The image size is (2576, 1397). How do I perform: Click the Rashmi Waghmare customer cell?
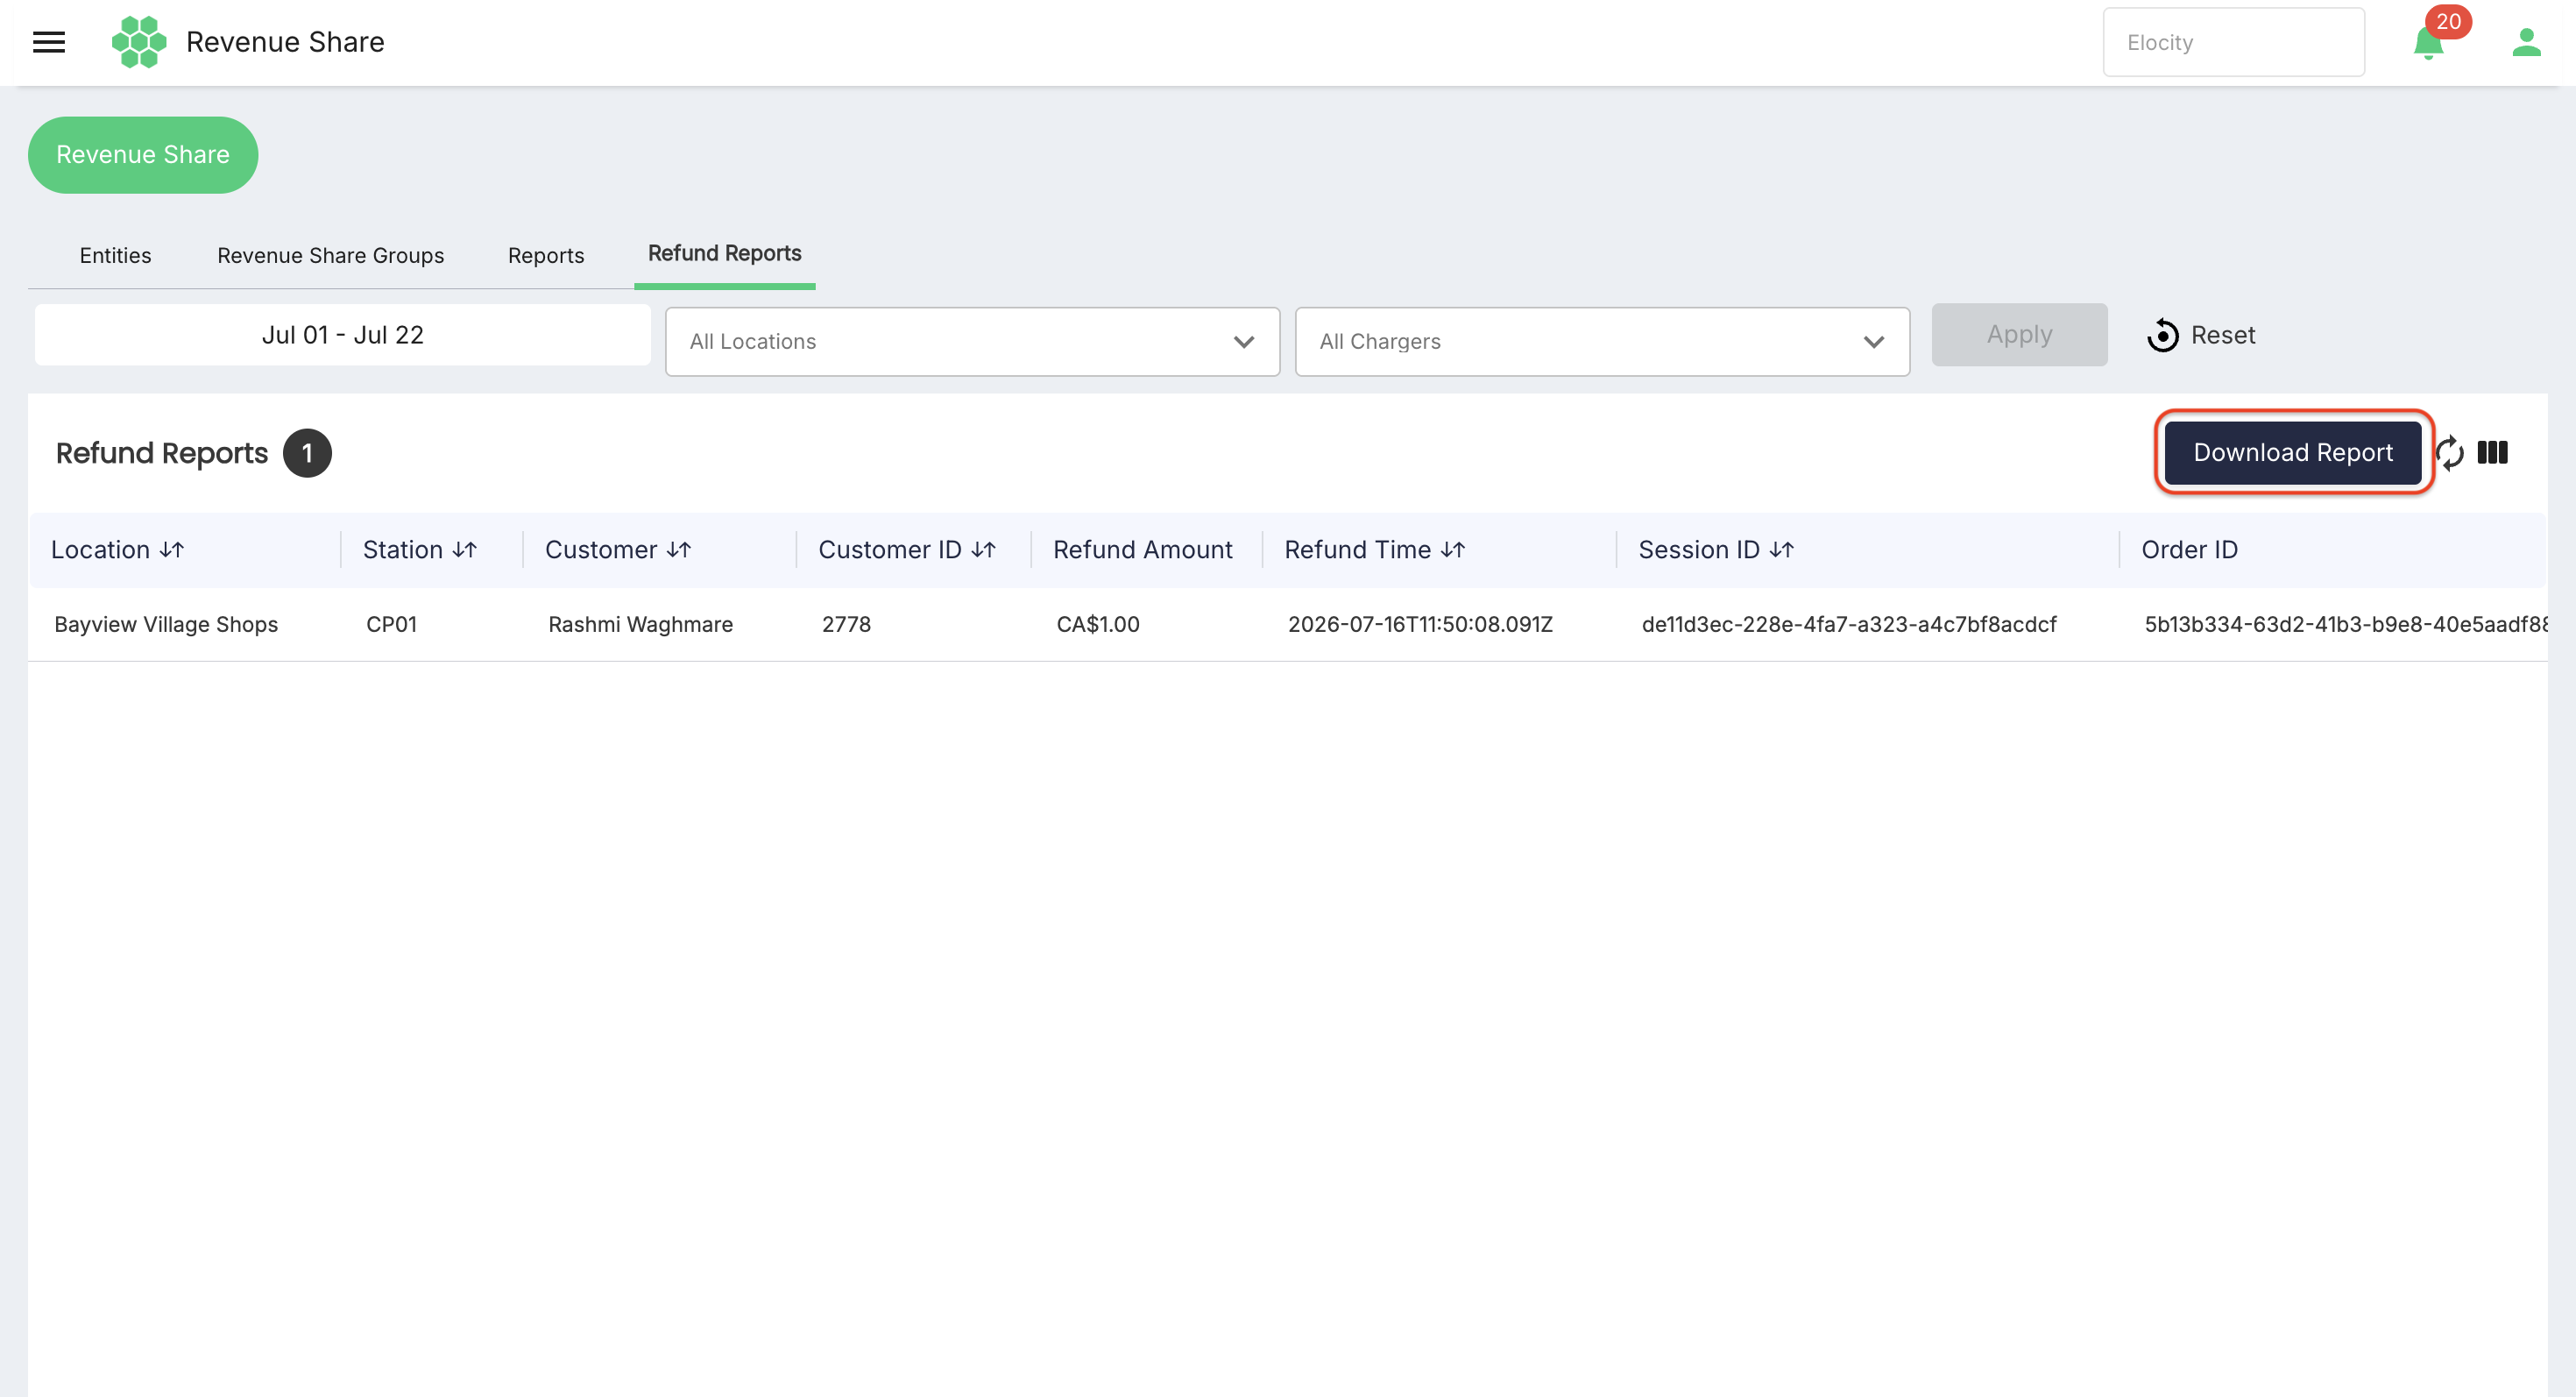coord(640,624)
